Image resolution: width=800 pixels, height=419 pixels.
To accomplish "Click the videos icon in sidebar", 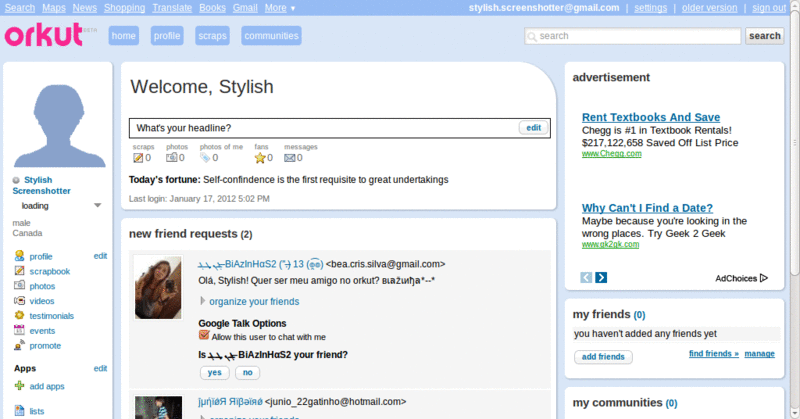I will (x=19, y=301).
